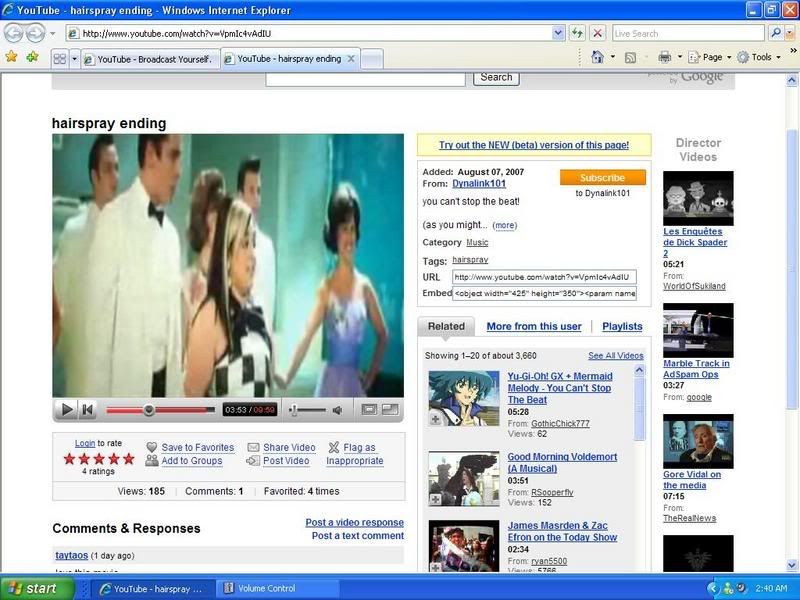The width and height of the screenshot is (800, 600).
Task: Open the Page menu
Action: [x=709, y=57]
